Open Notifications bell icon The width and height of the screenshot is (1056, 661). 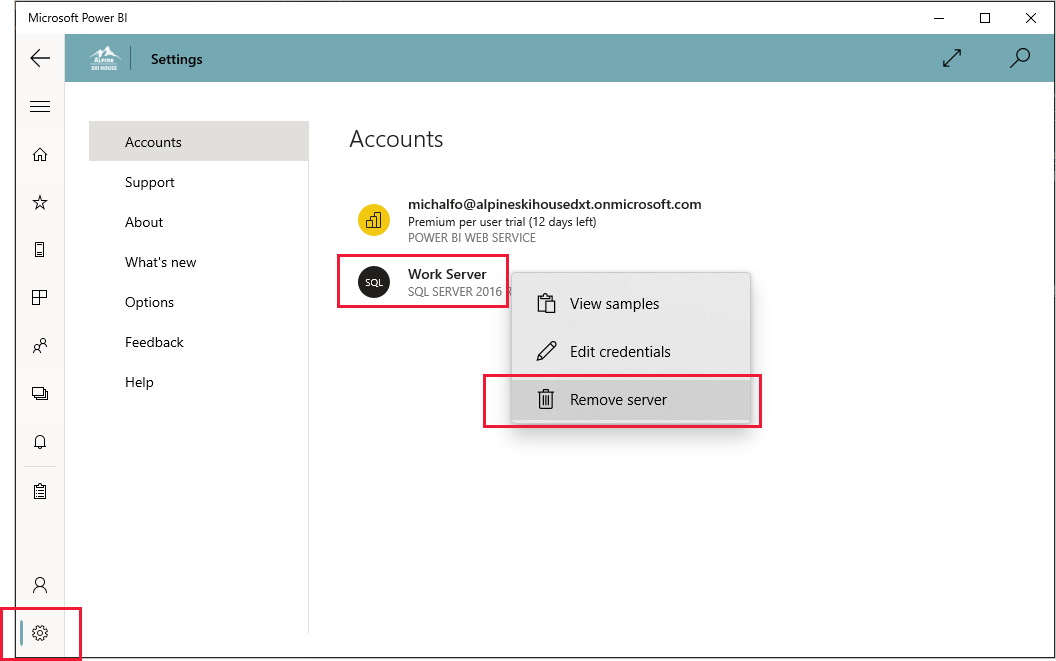click(40, 441)
